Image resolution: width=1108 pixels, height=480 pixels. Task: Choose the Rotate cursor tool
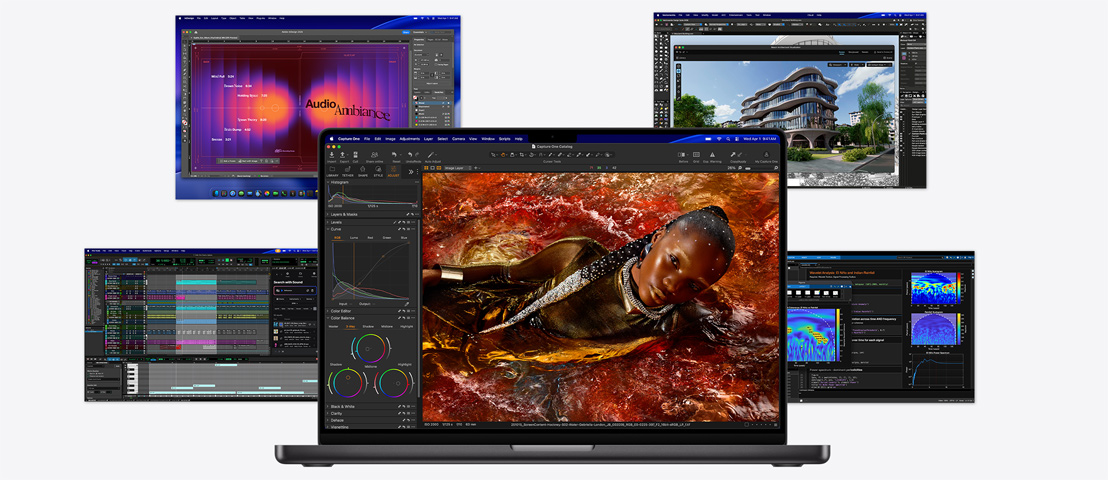pos(531,155)
